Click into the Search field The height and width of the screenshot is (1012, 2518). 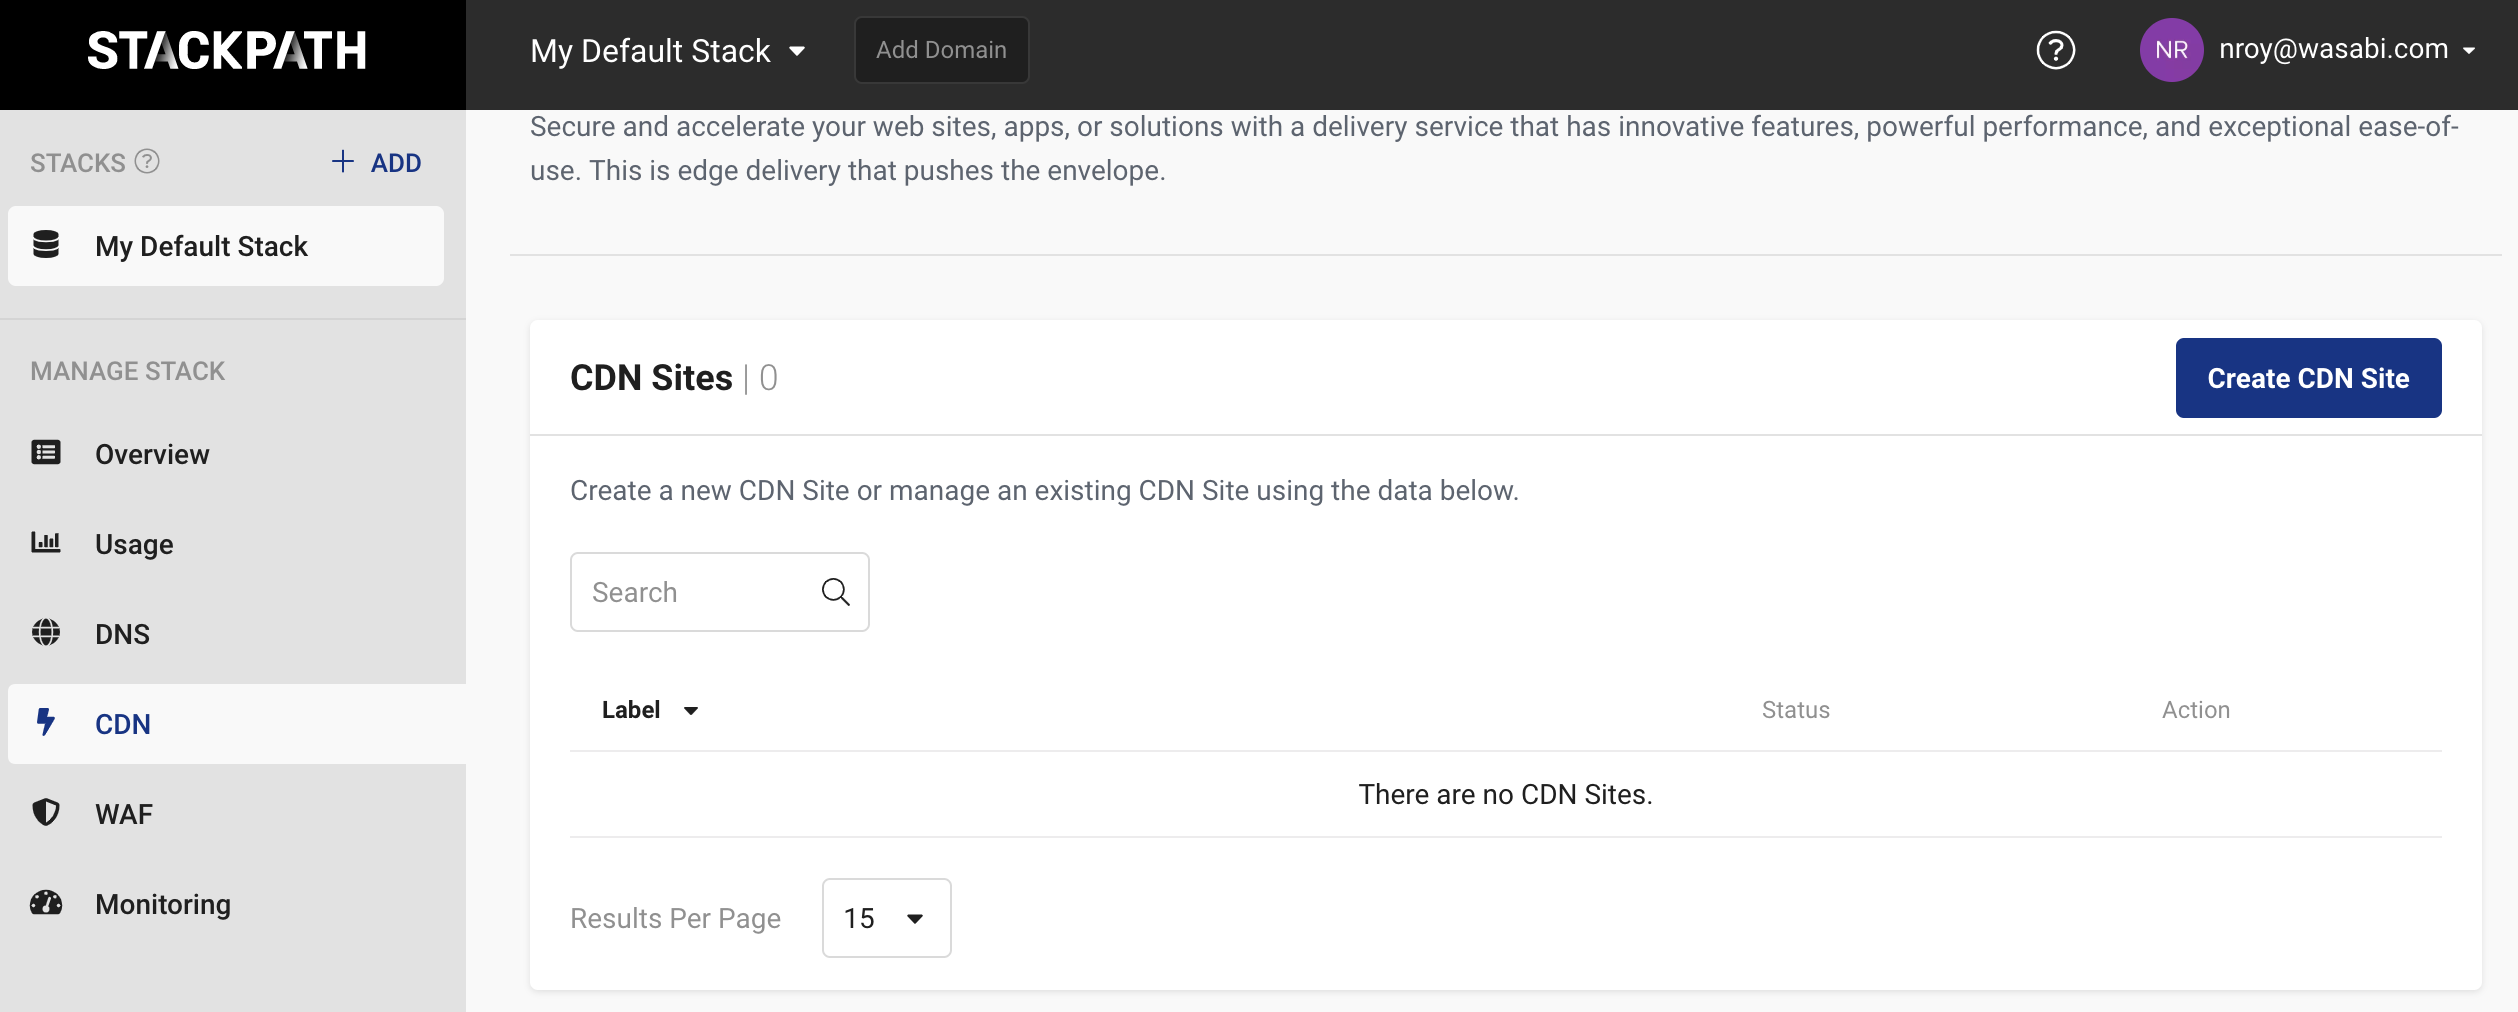719,592
